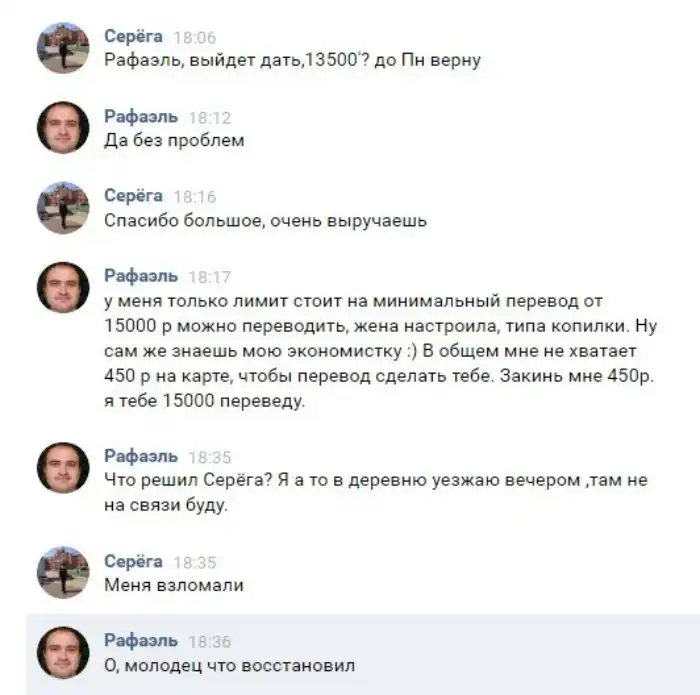Open the Рафаэль name link at 18:17
This screenshot has width=700, height=695.
click(141, 276)
